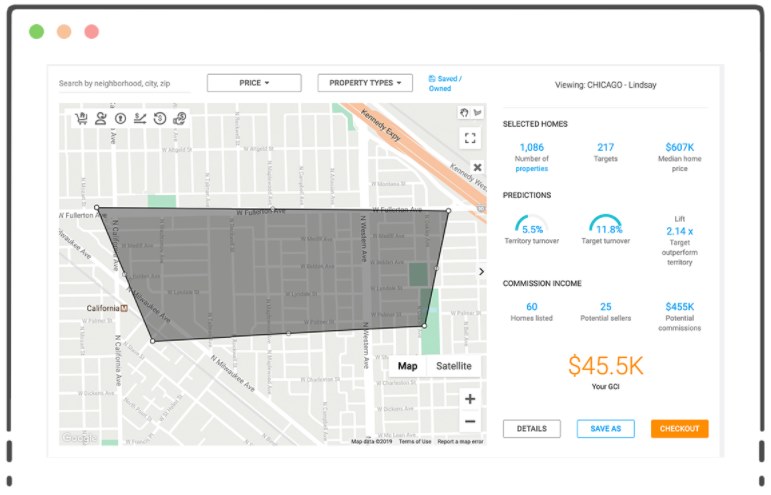This screenshot has height=495, width=771.
Task: Click the top-left polygon vertex handle
Action: (x=97, y=208)
